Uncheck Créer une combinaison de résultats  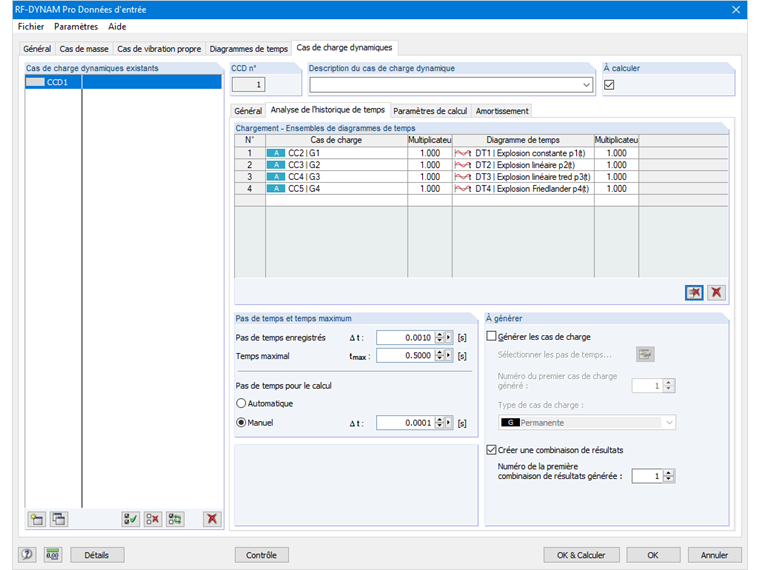491,450
